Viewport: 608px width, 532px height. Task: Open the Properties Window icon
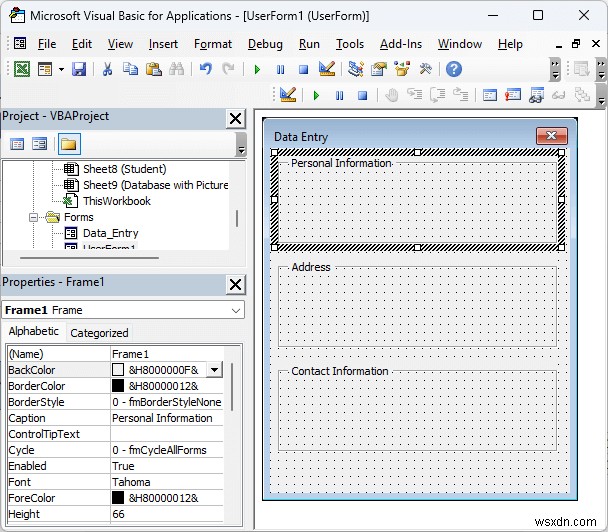click(379, 69)
